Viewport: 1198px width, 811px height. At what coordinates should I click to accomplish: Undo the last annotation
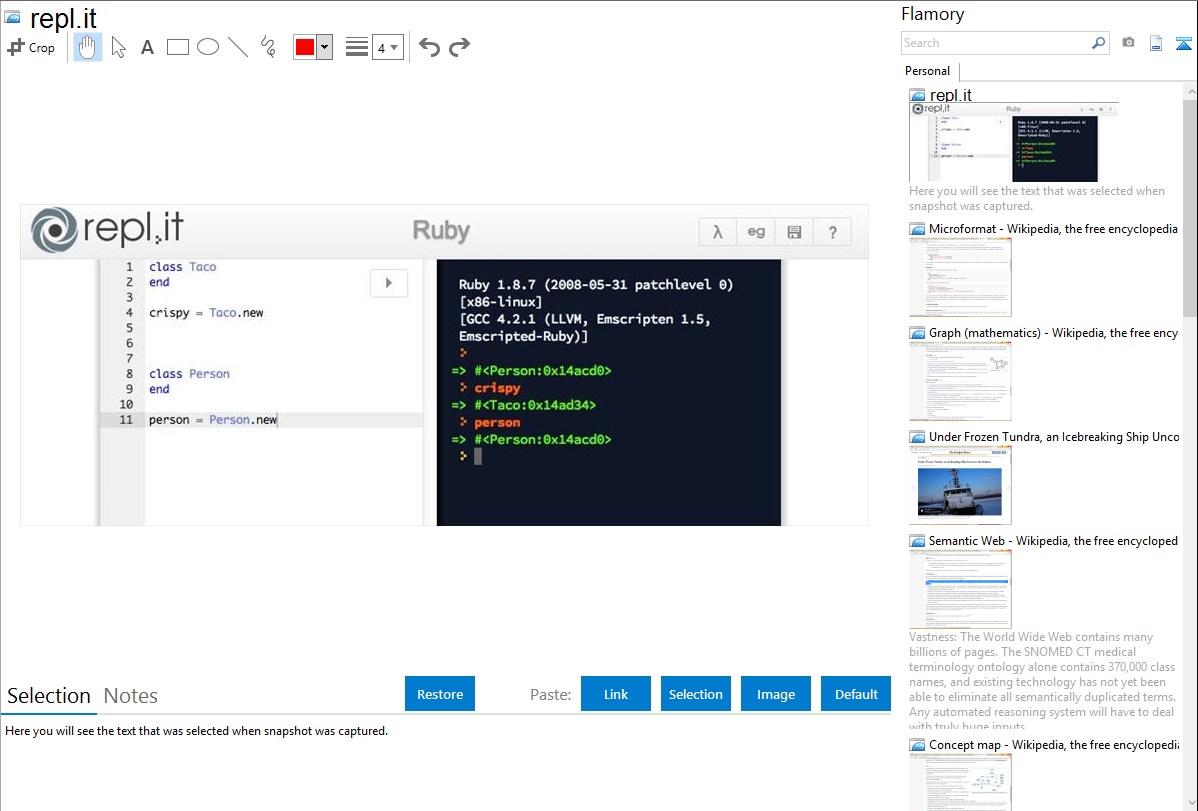coord(429,47)
